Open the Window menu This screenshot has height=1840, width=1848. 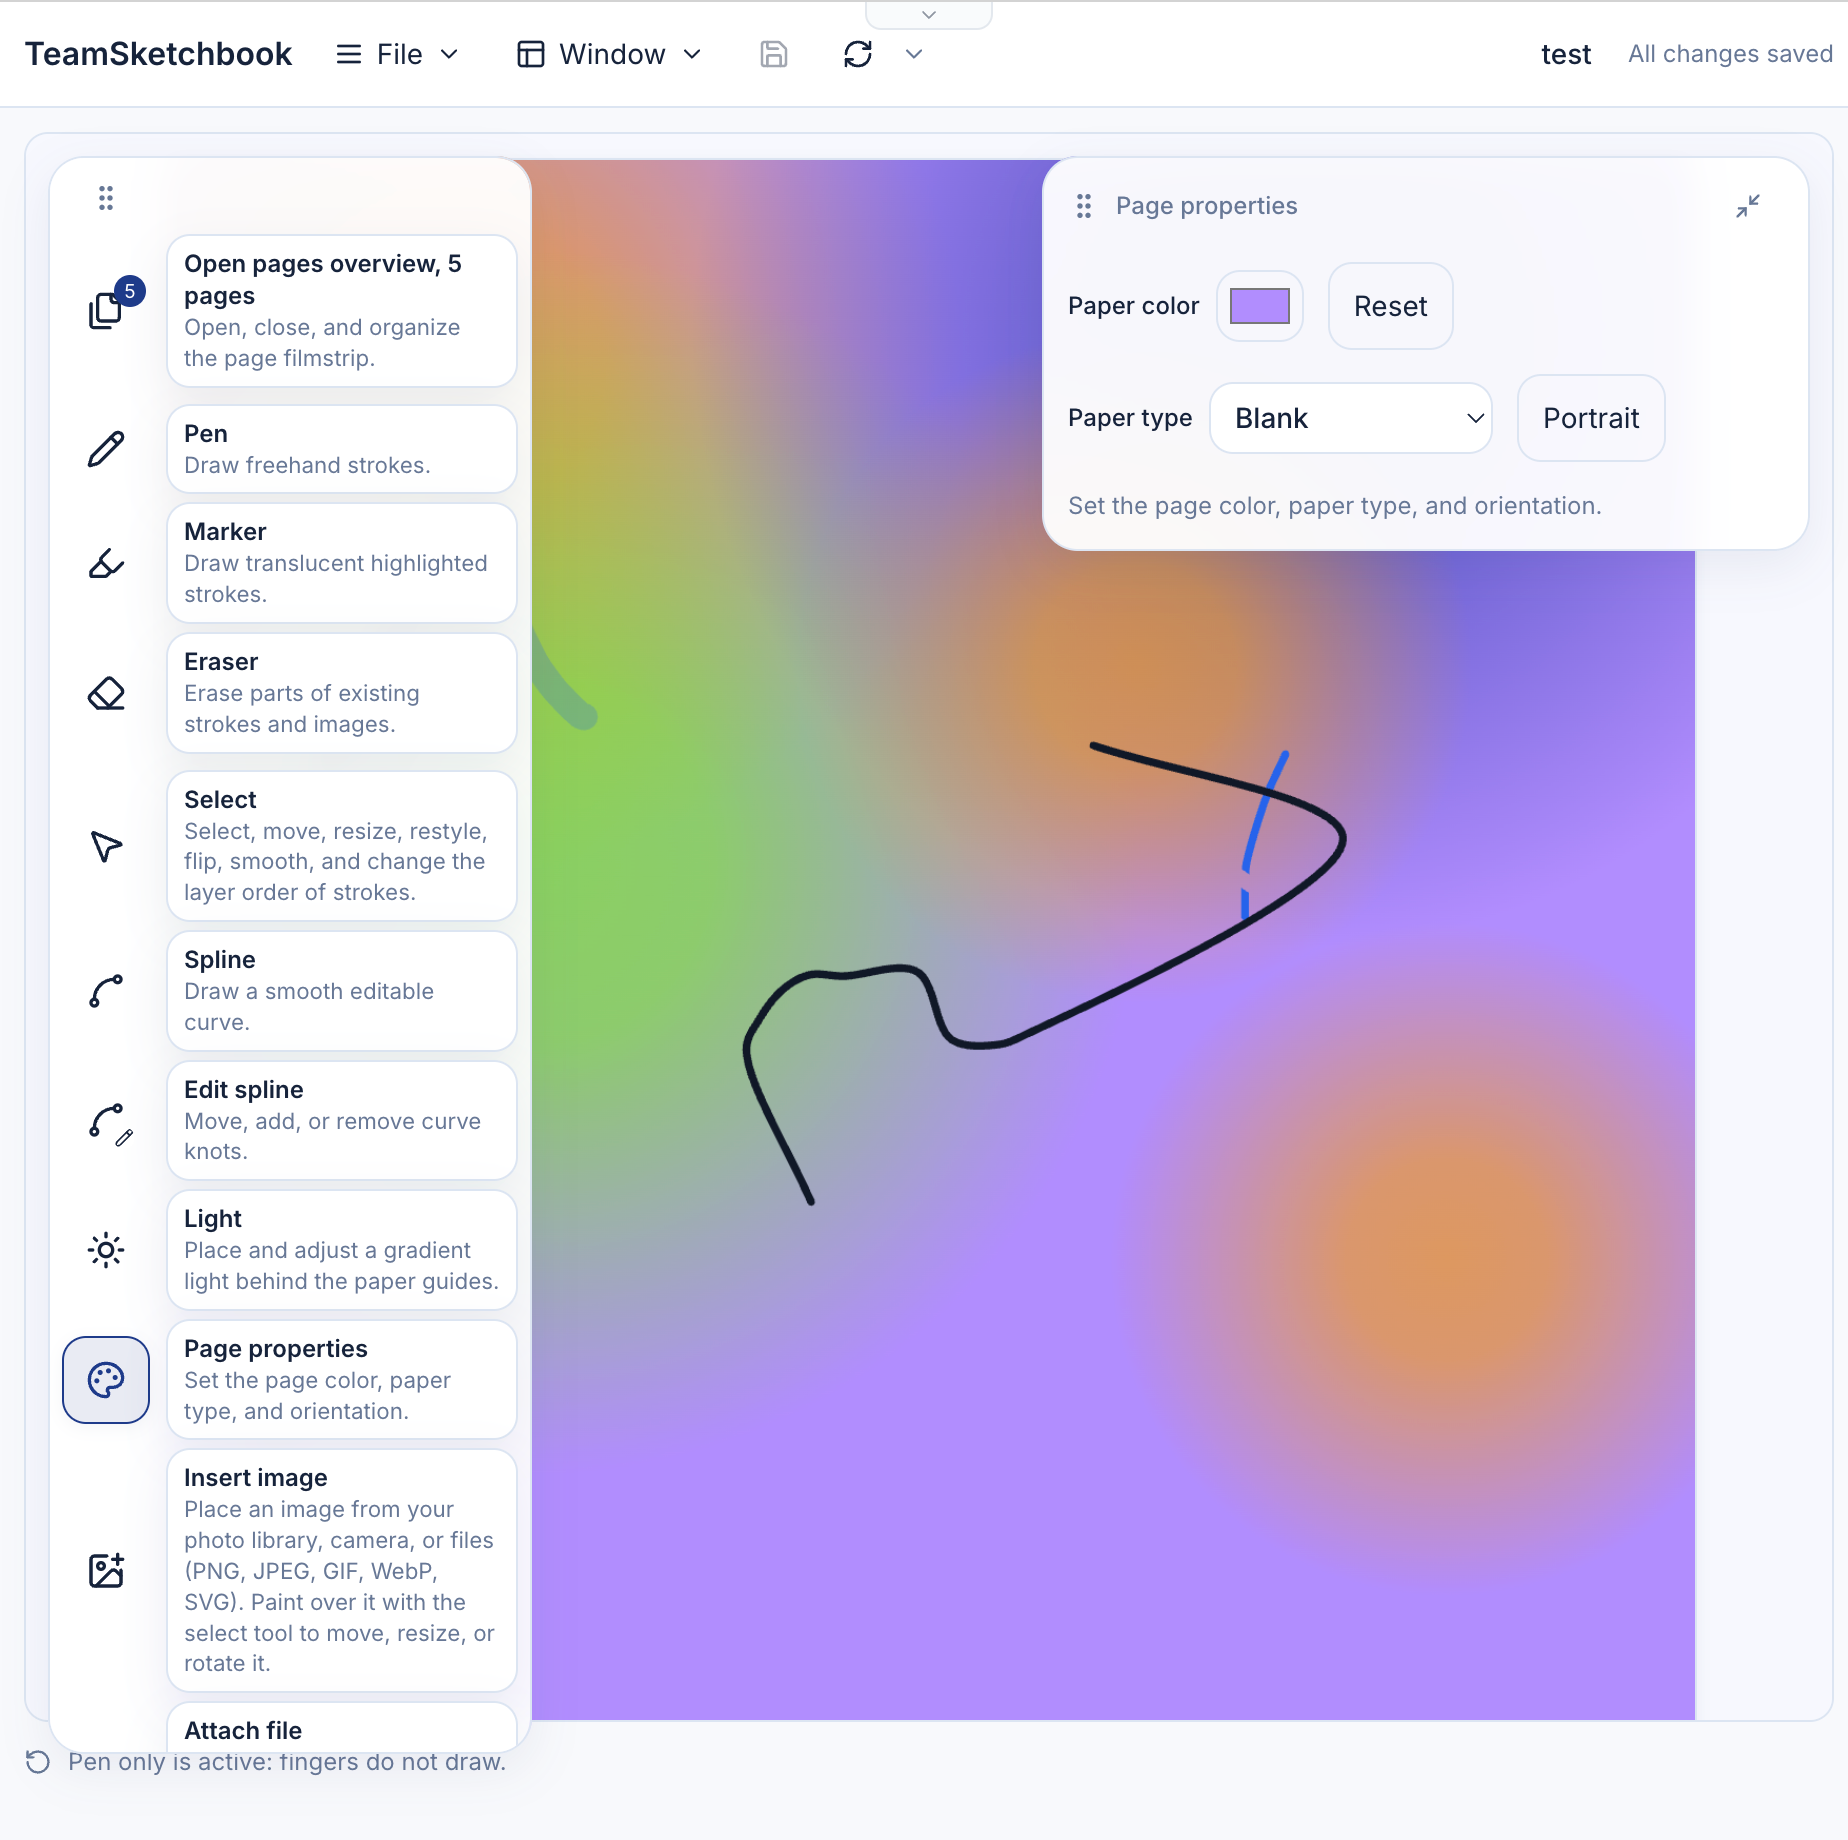click(609, 54)
